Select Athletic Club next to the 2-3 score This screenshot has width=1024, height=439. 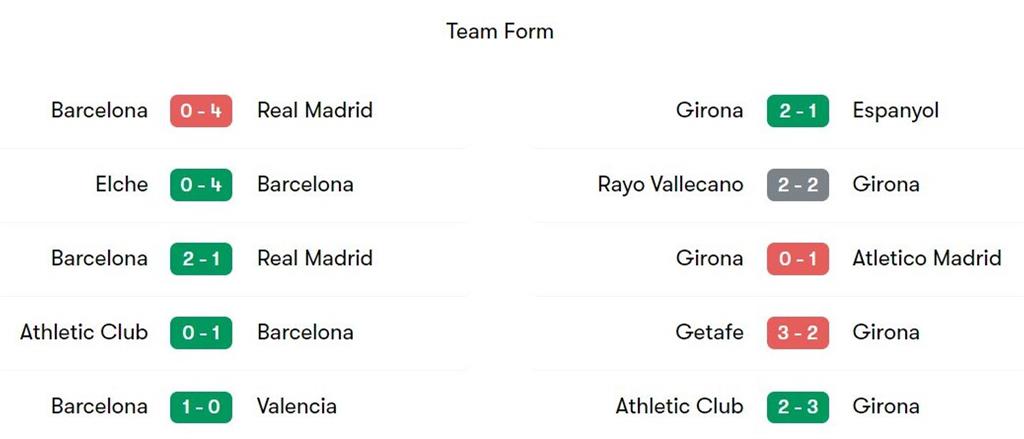click(679, 407)
